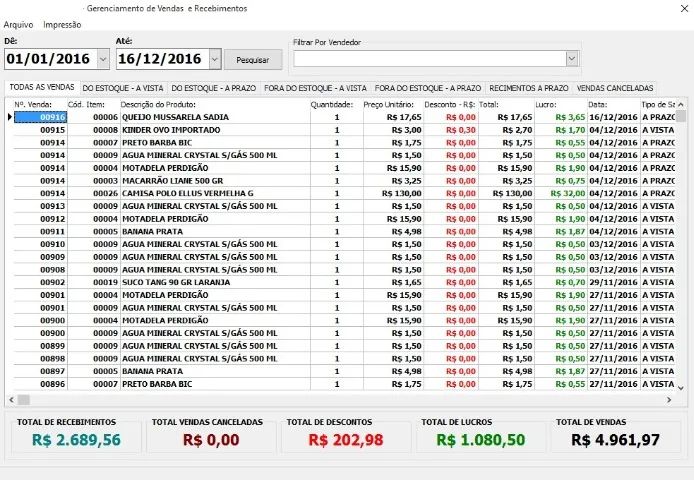This screenshot has width=694, height=480.
Task: Click sale number 00915 cell
Action: (40, 130)
